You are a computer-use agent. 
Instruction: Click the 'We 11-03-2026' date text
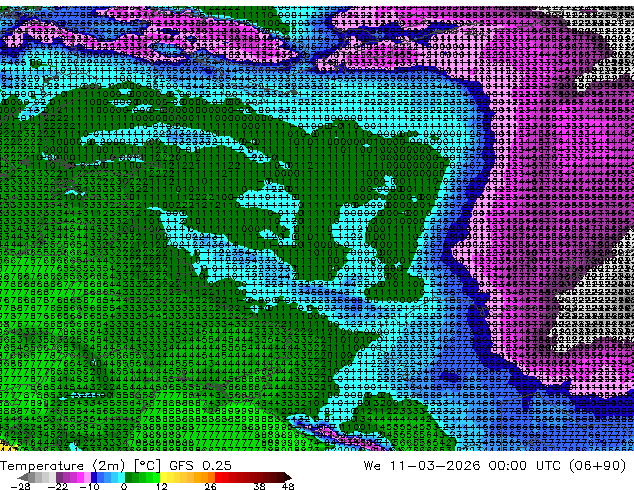click(422, 466)
